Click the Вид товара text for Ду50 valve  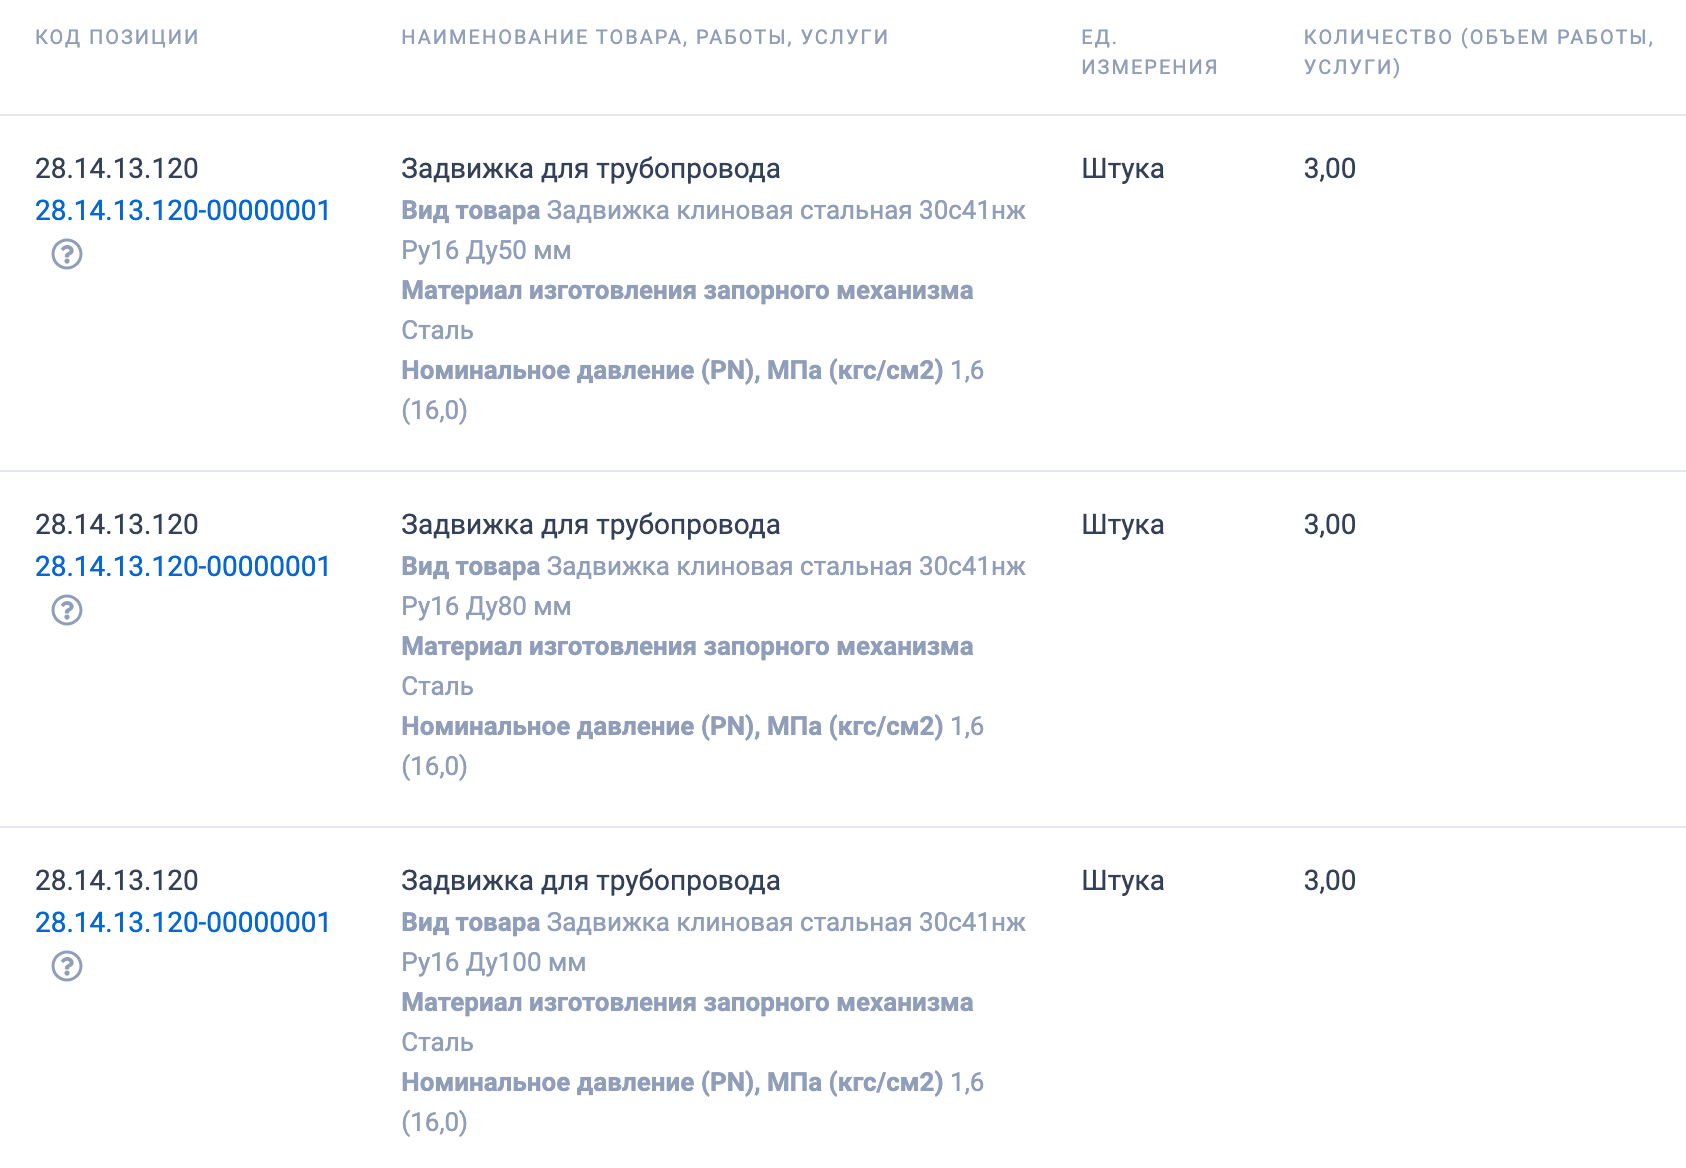(x=468, y=211)
